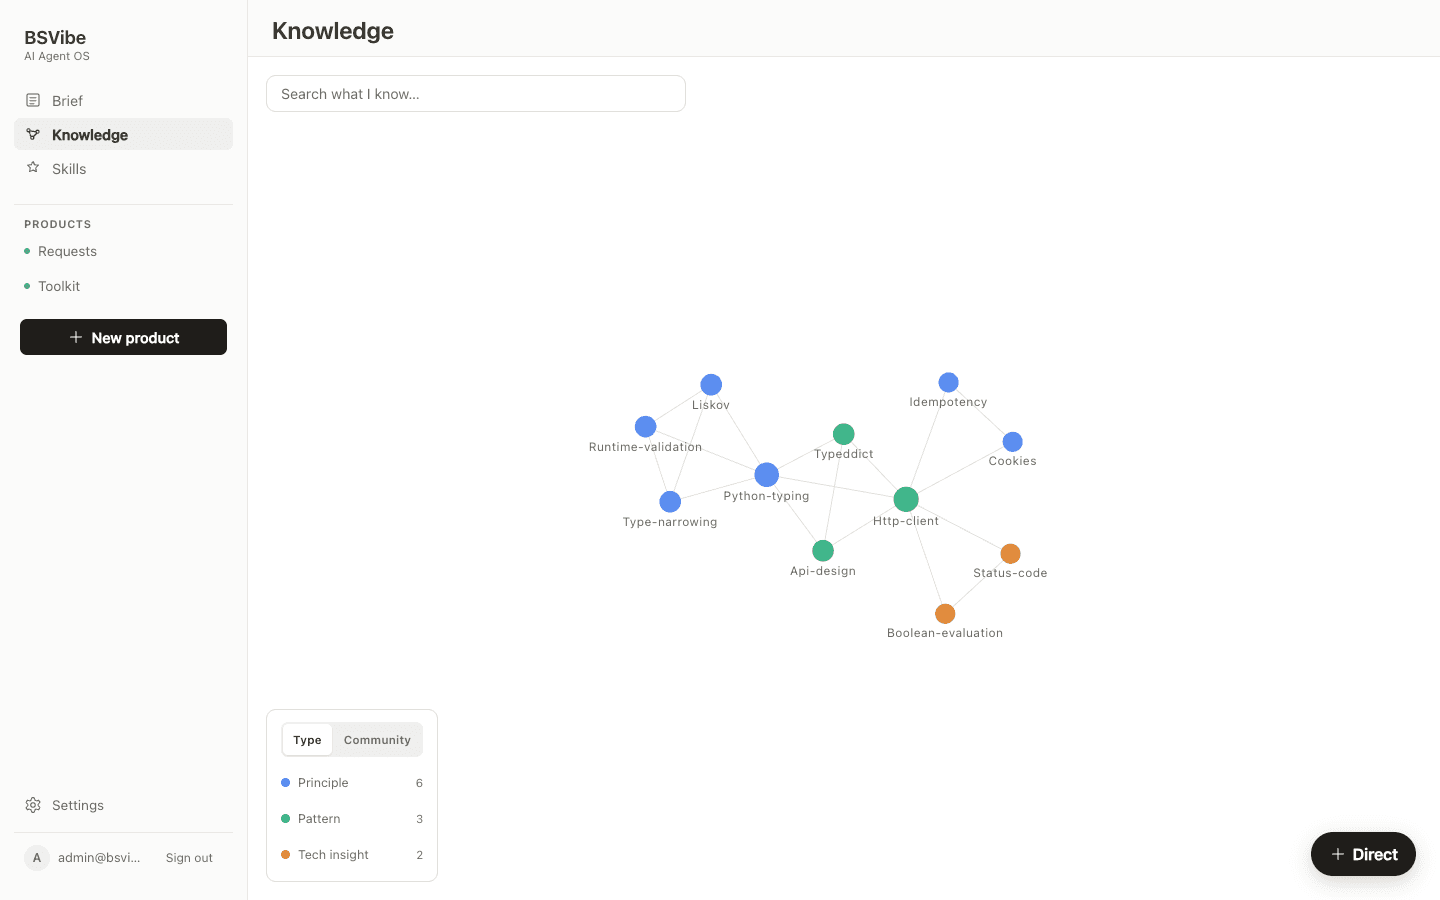Click the Knowledge page heading
This screenshot has height=900, width=1440.
tap(333, 31)
